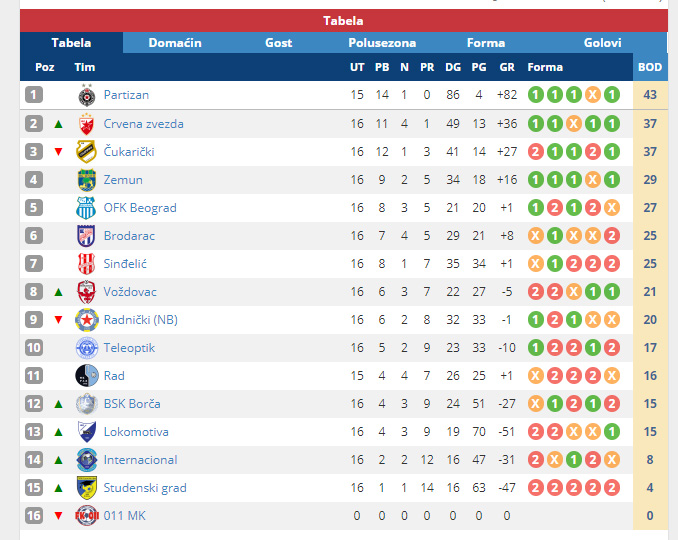
Task: Click the BOD column header
Action: (x=650, y=67)
